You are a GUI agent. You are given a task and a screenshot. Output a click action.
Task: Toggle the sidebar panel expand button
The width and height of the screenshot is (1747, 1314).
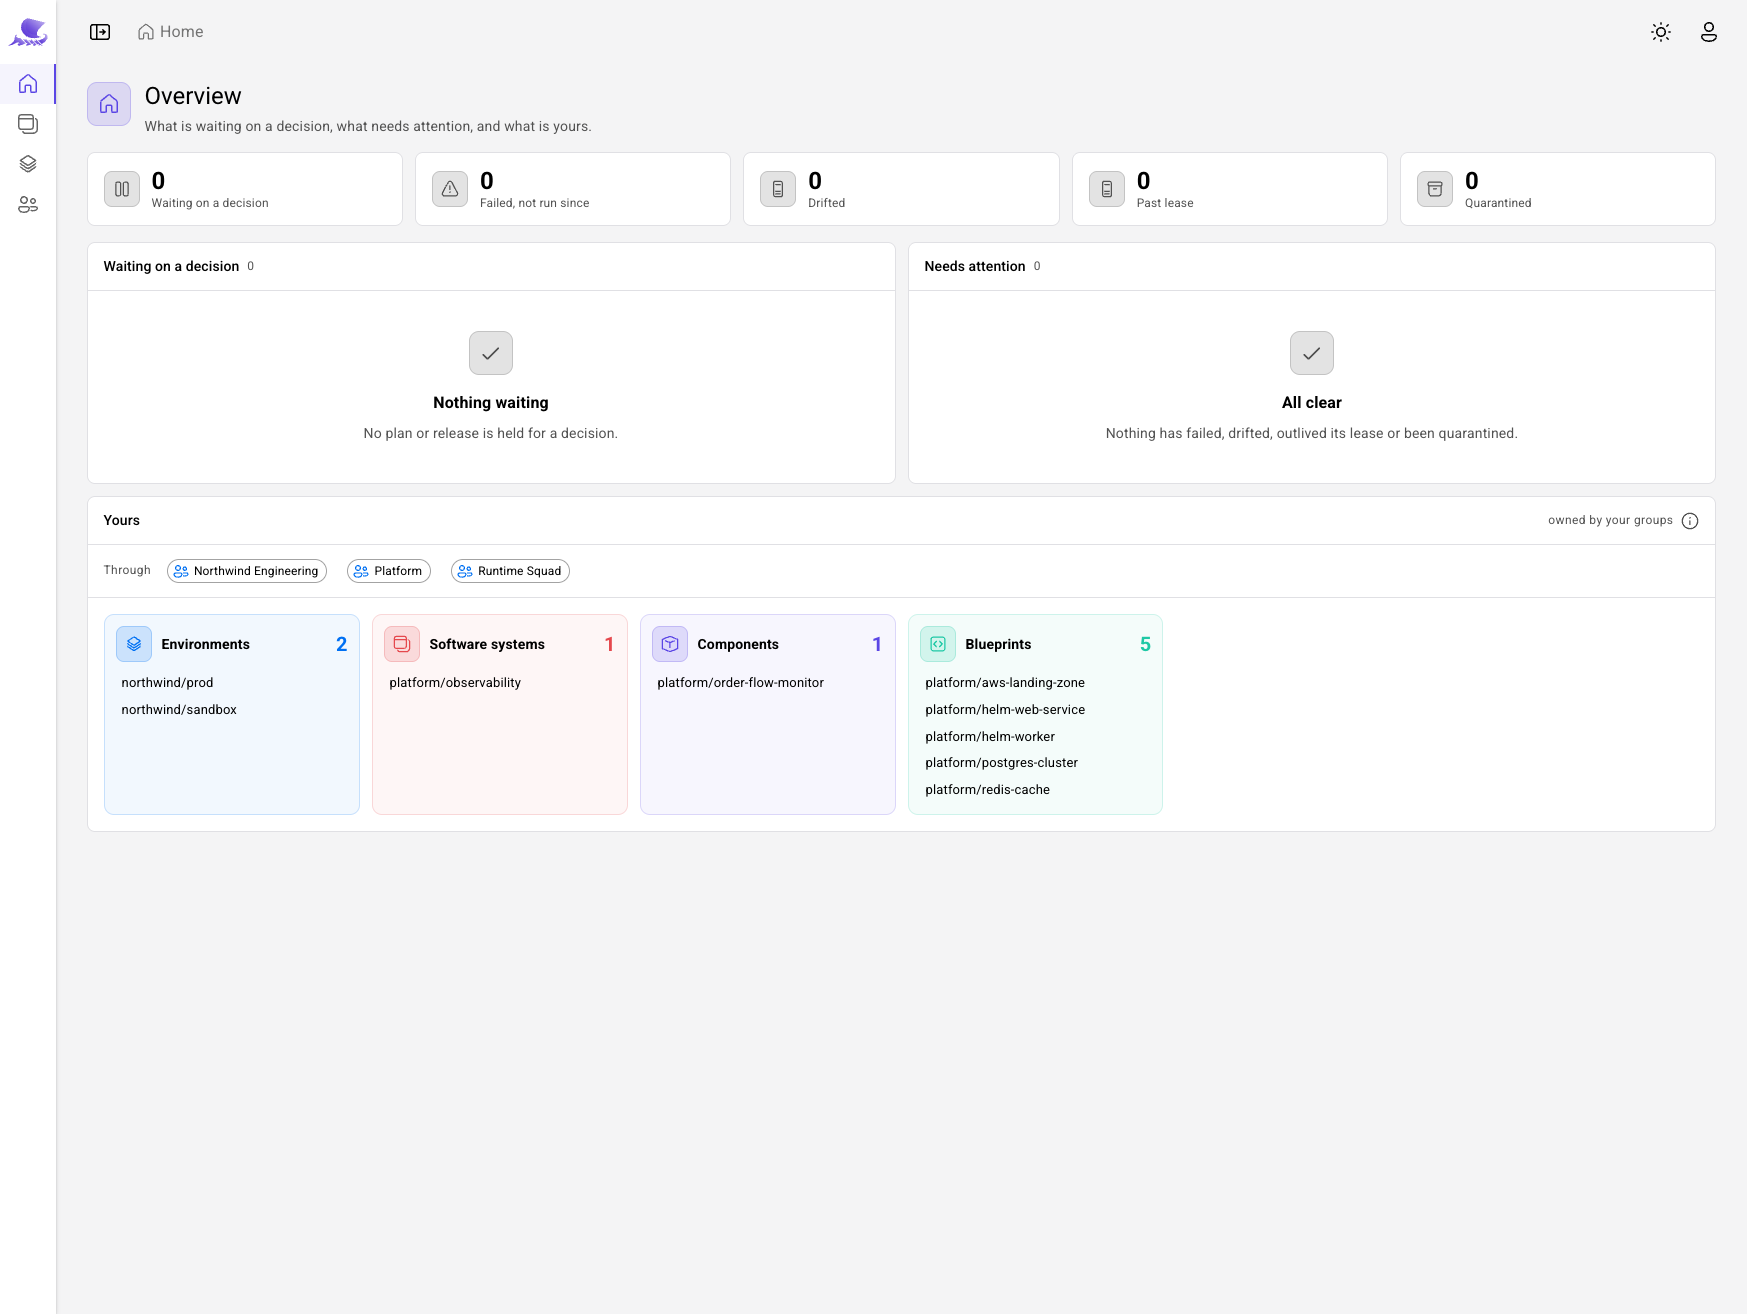[x=100, y=32]
